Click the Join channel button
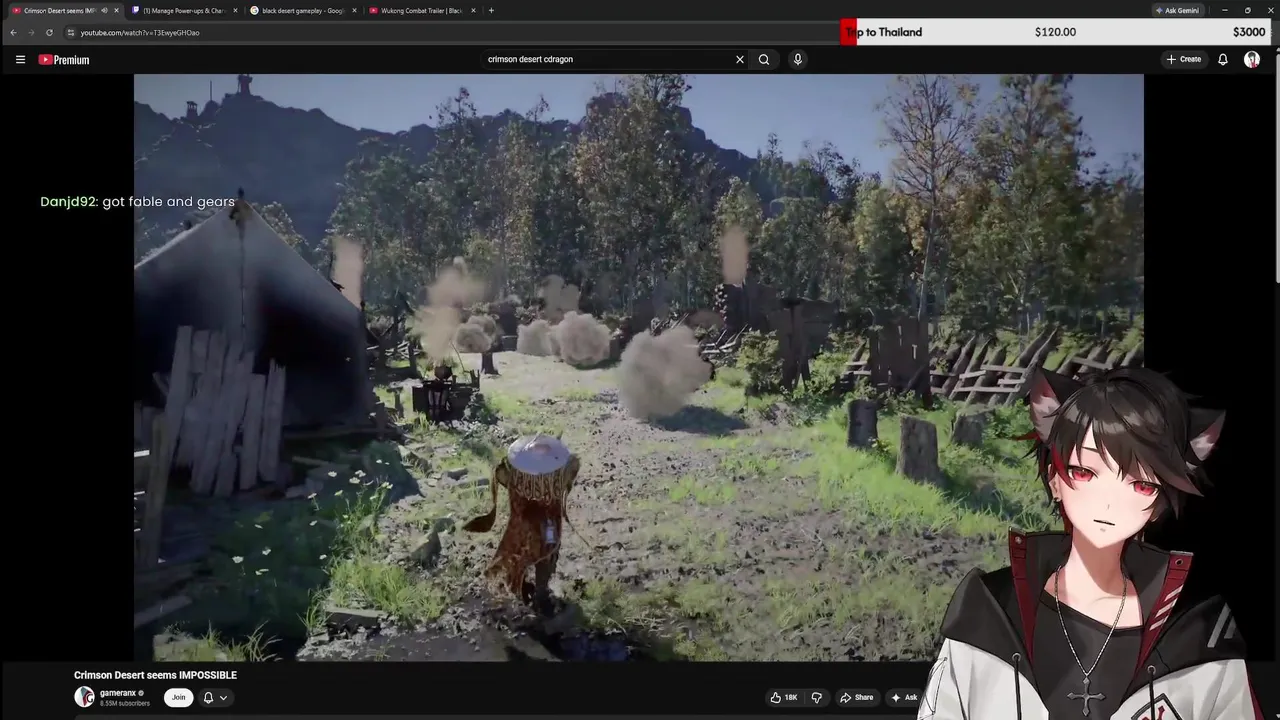The width and height of the screenshot is (1280, 720). (x=178, y=697)
